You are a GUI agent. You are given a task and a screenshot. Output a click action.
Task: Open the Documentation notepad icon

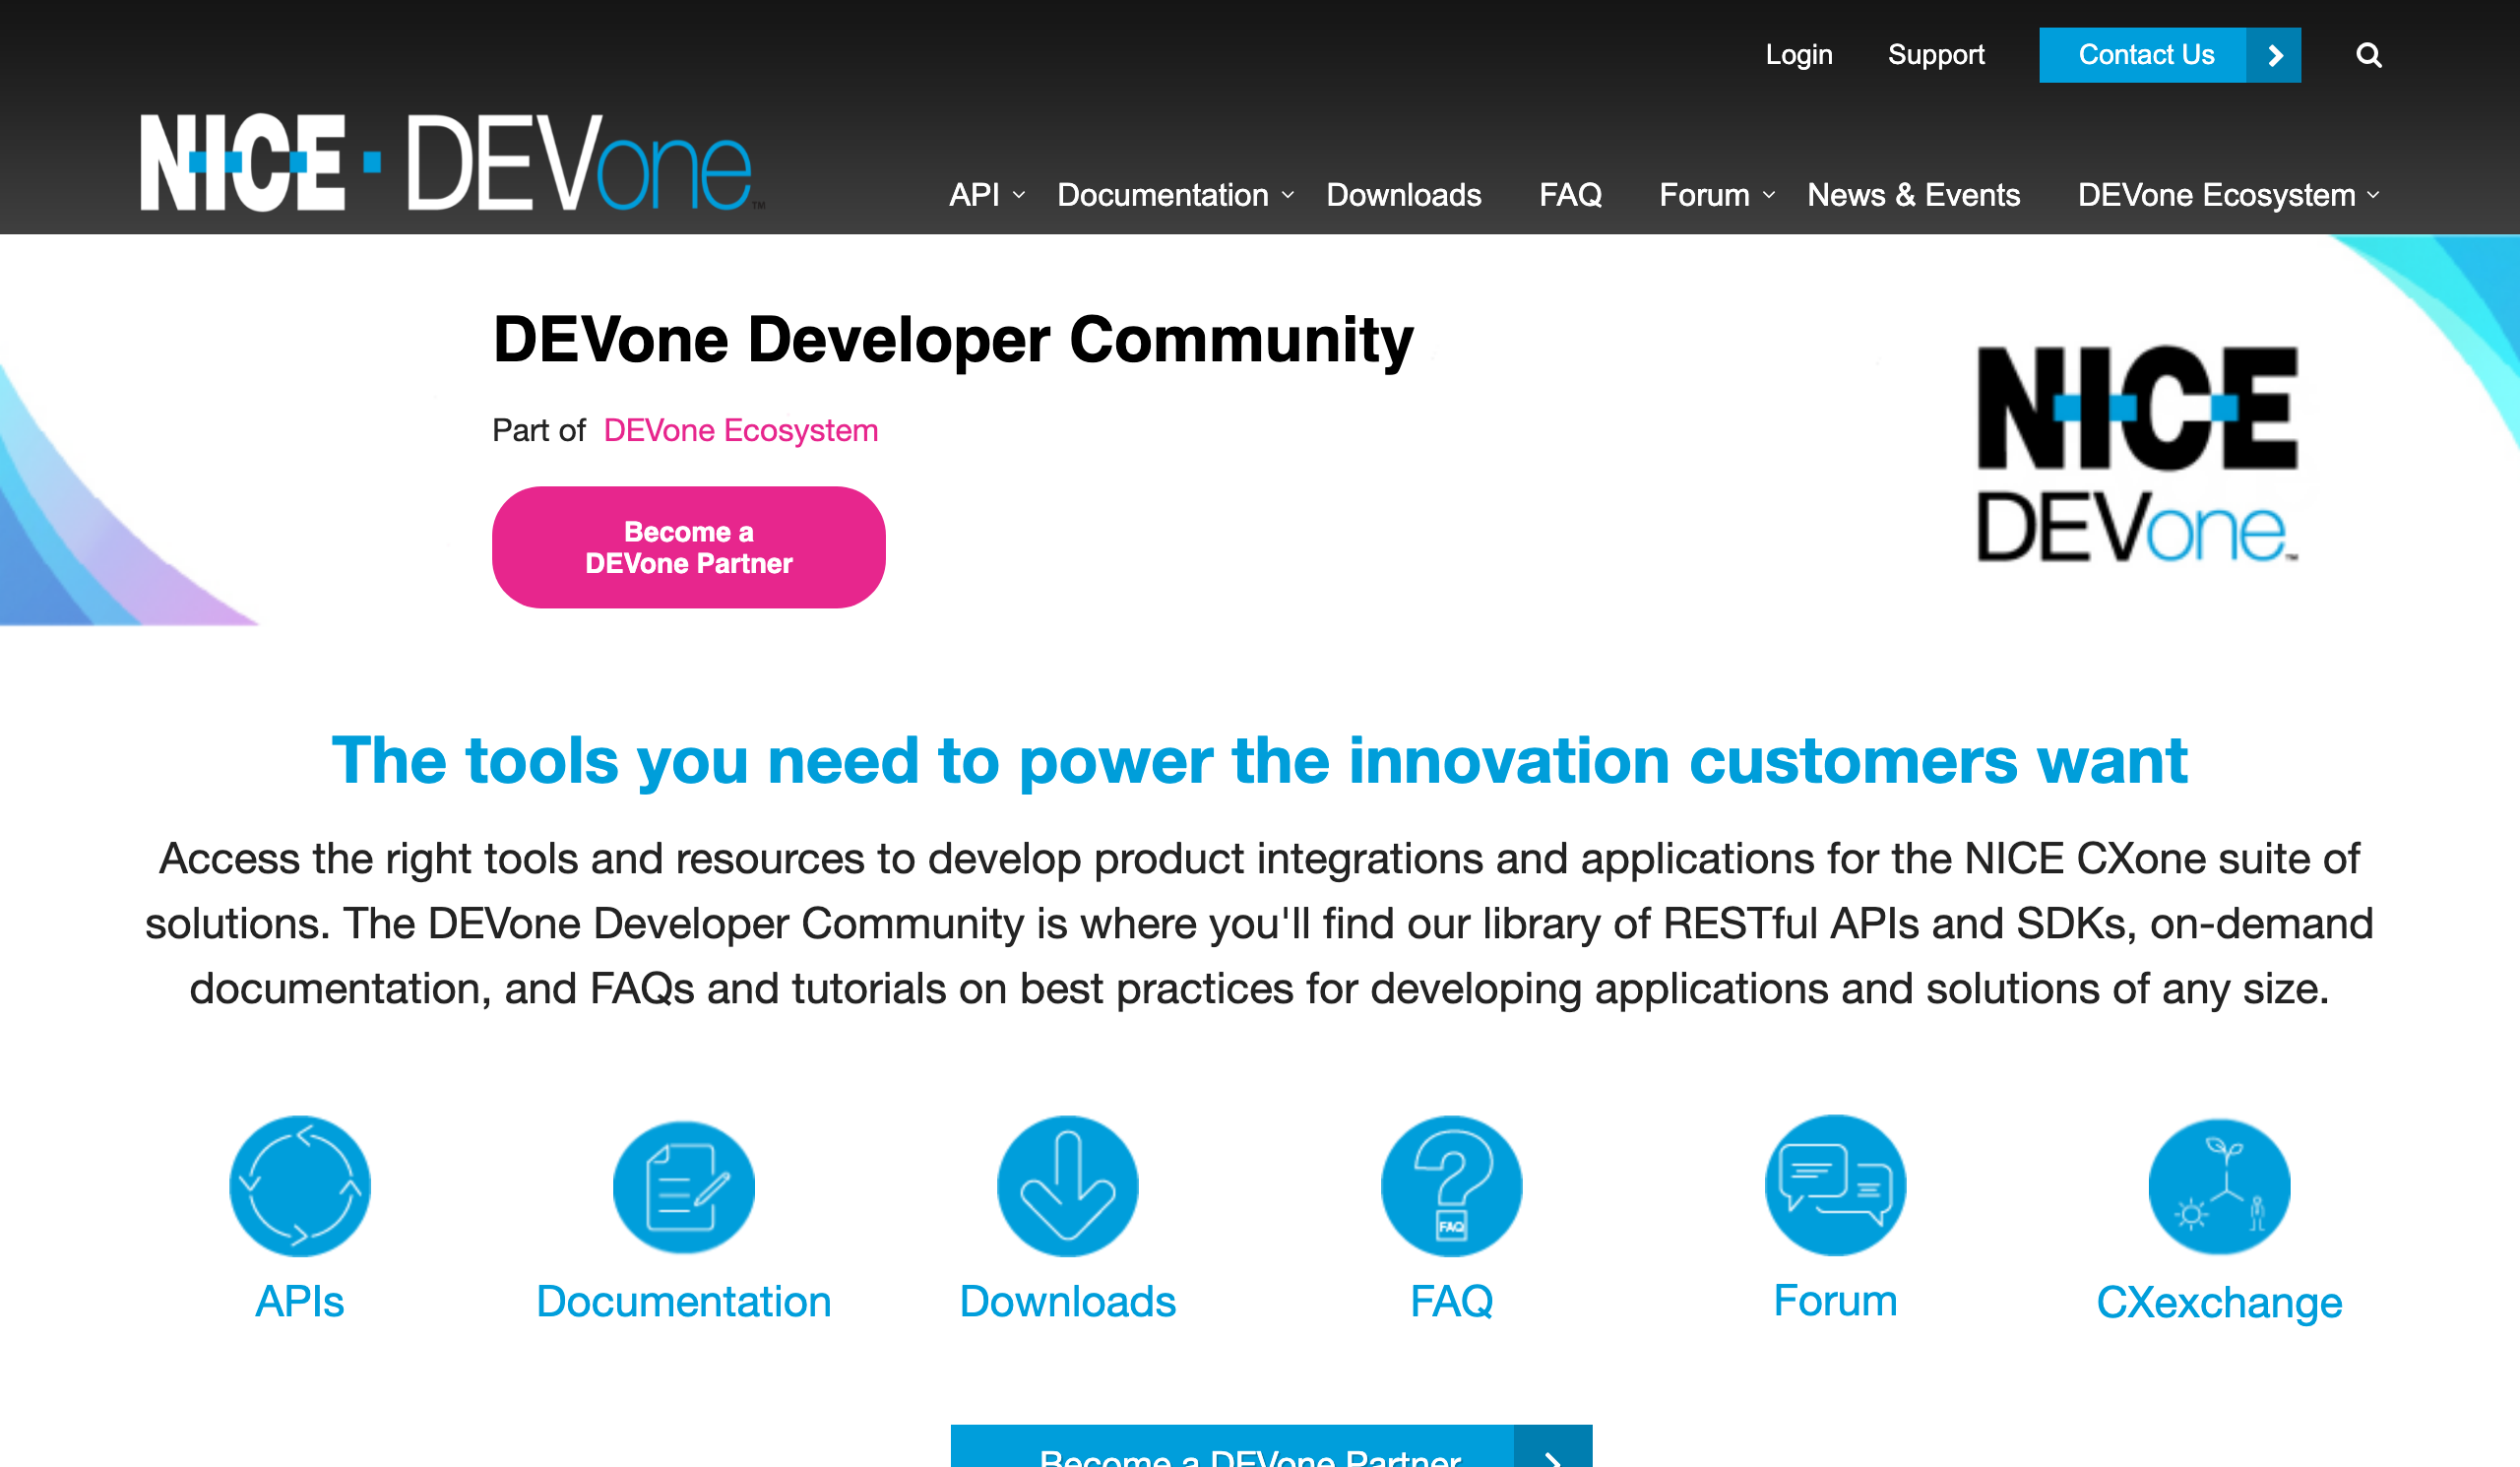point(684,1186)
